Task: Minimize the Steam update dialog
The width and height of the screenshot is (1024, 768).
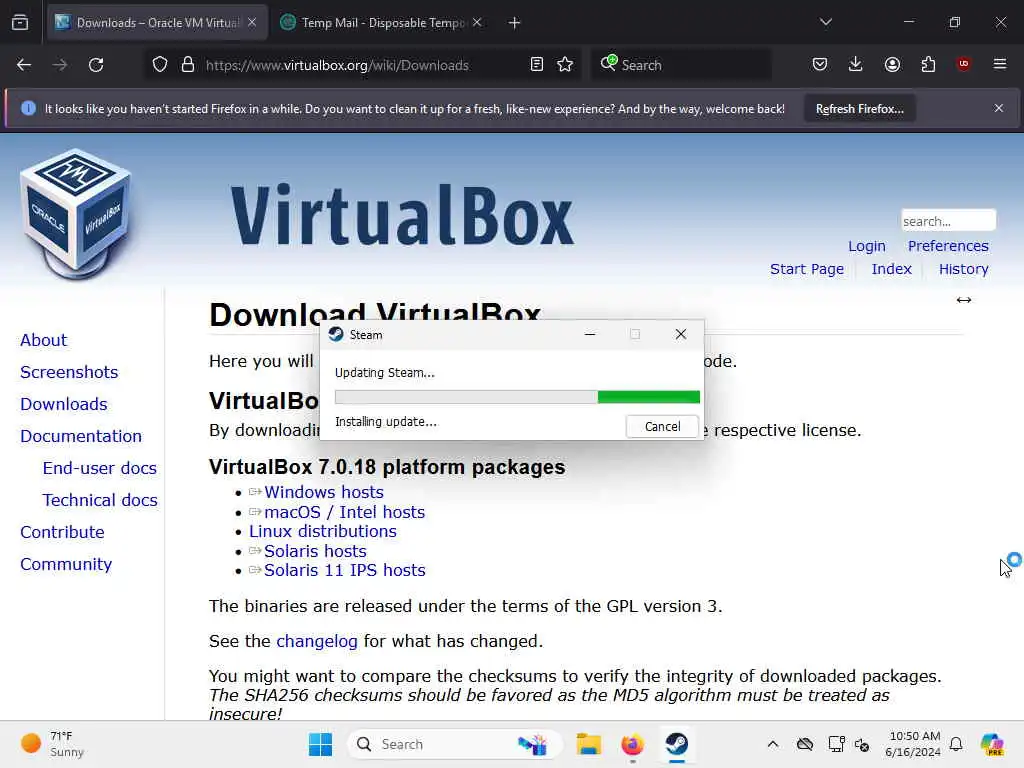Action: pyautogui.click(x=590, y=334)
